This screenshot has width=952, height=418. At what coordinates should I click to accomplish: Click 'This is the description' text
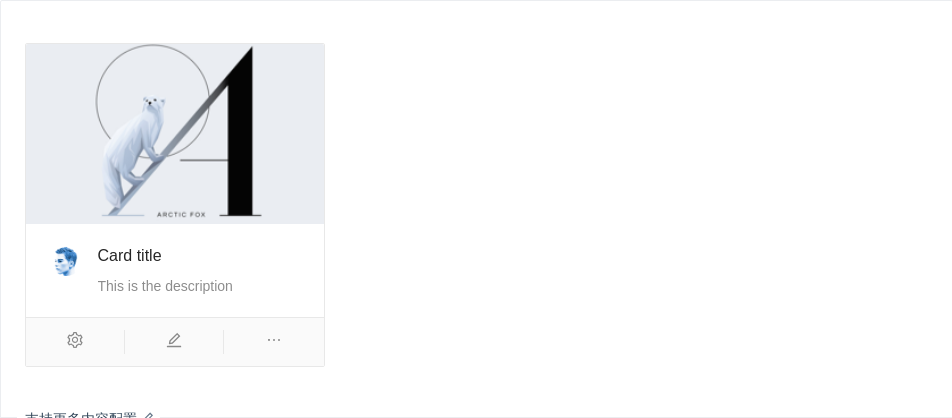165,286
